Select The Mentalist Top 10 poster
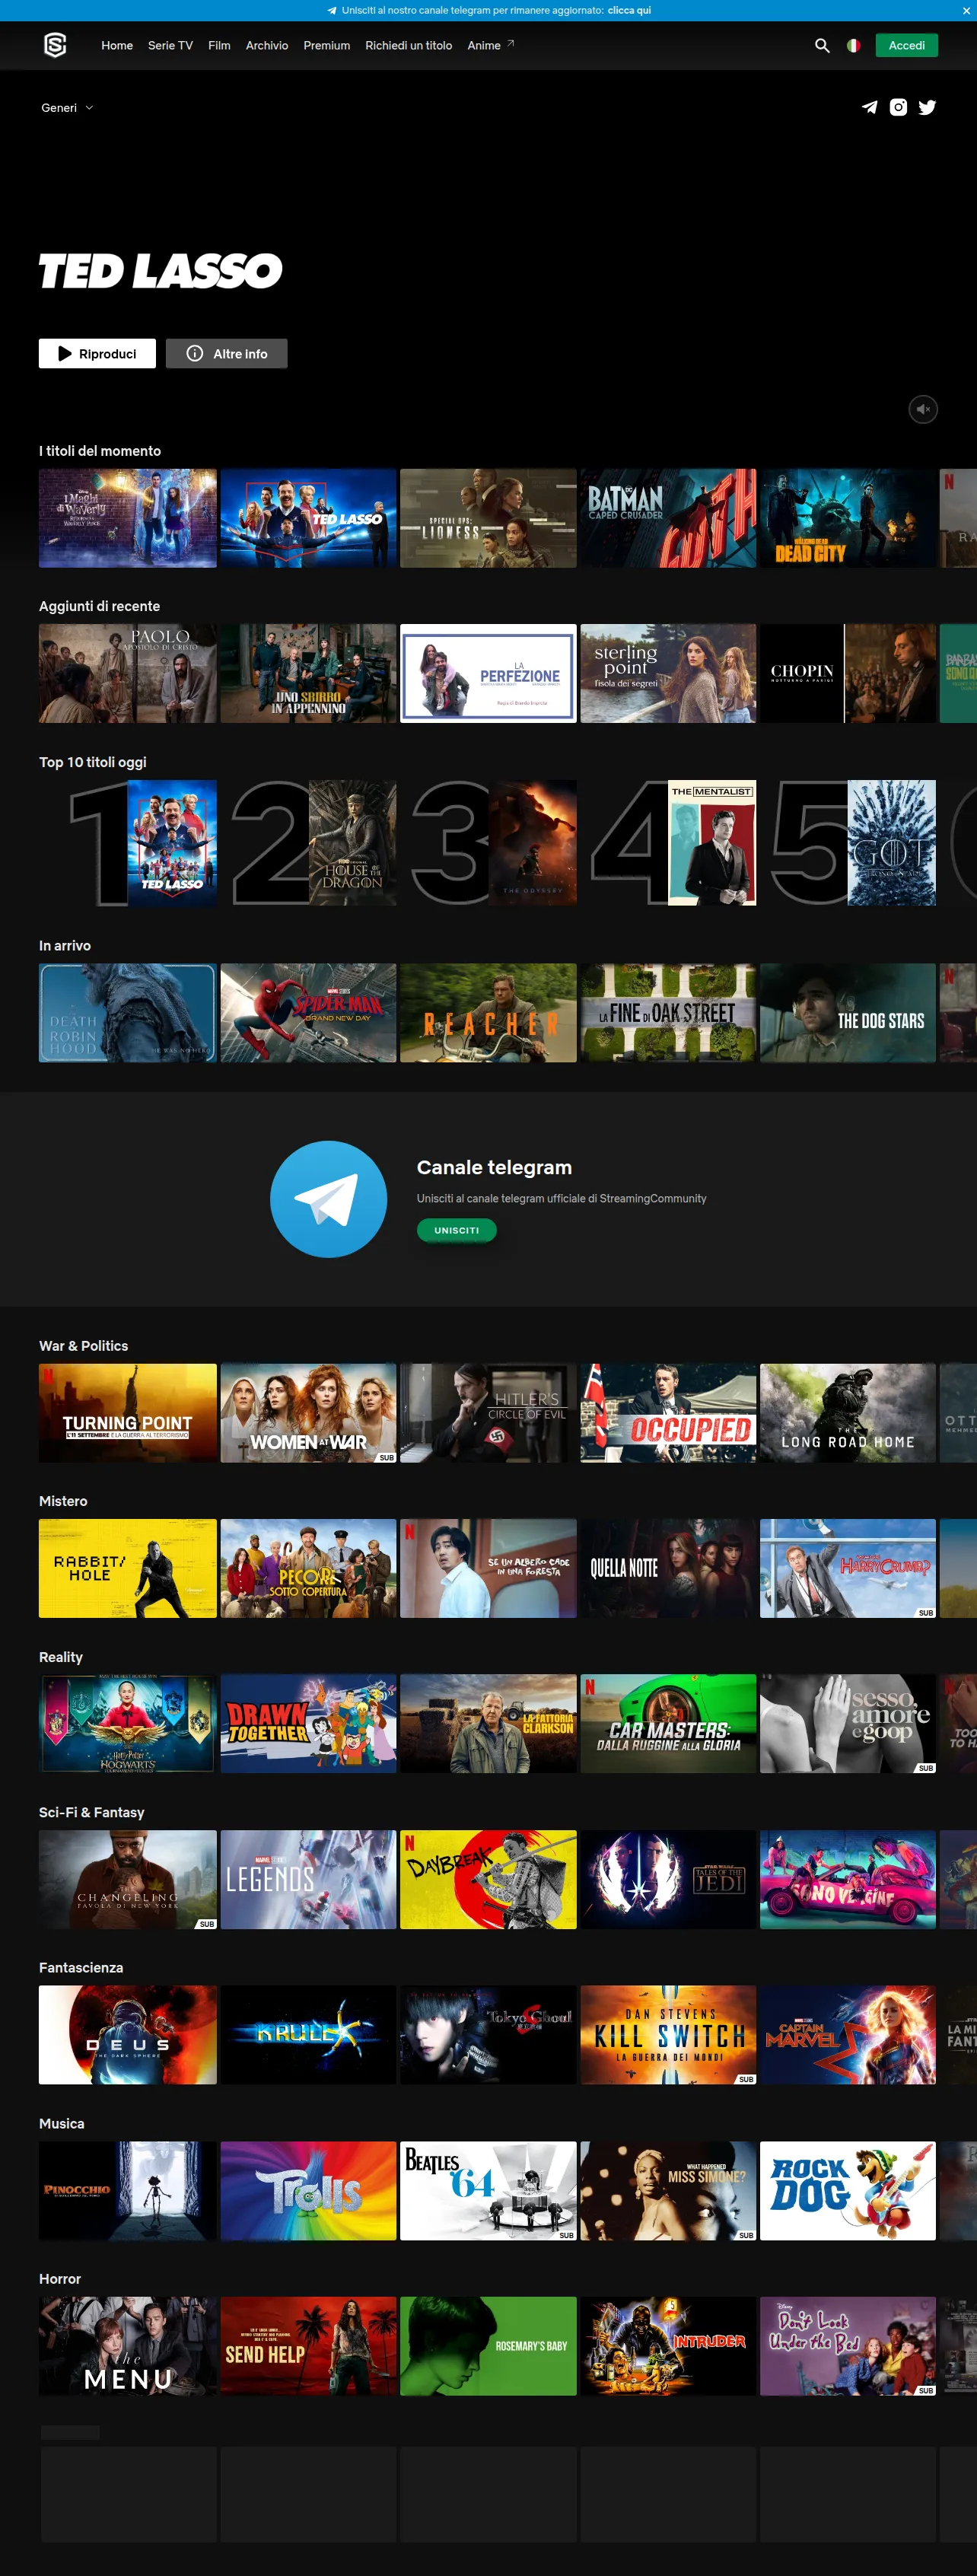The image size is (977, 2576). pos(712,843)
